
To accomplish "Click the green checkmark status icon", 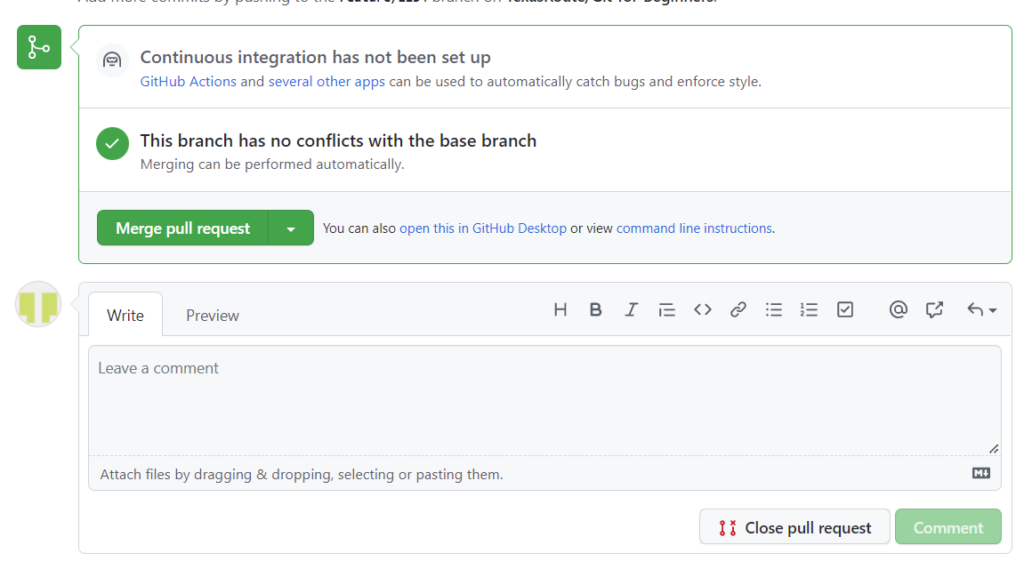I will 112,143.
